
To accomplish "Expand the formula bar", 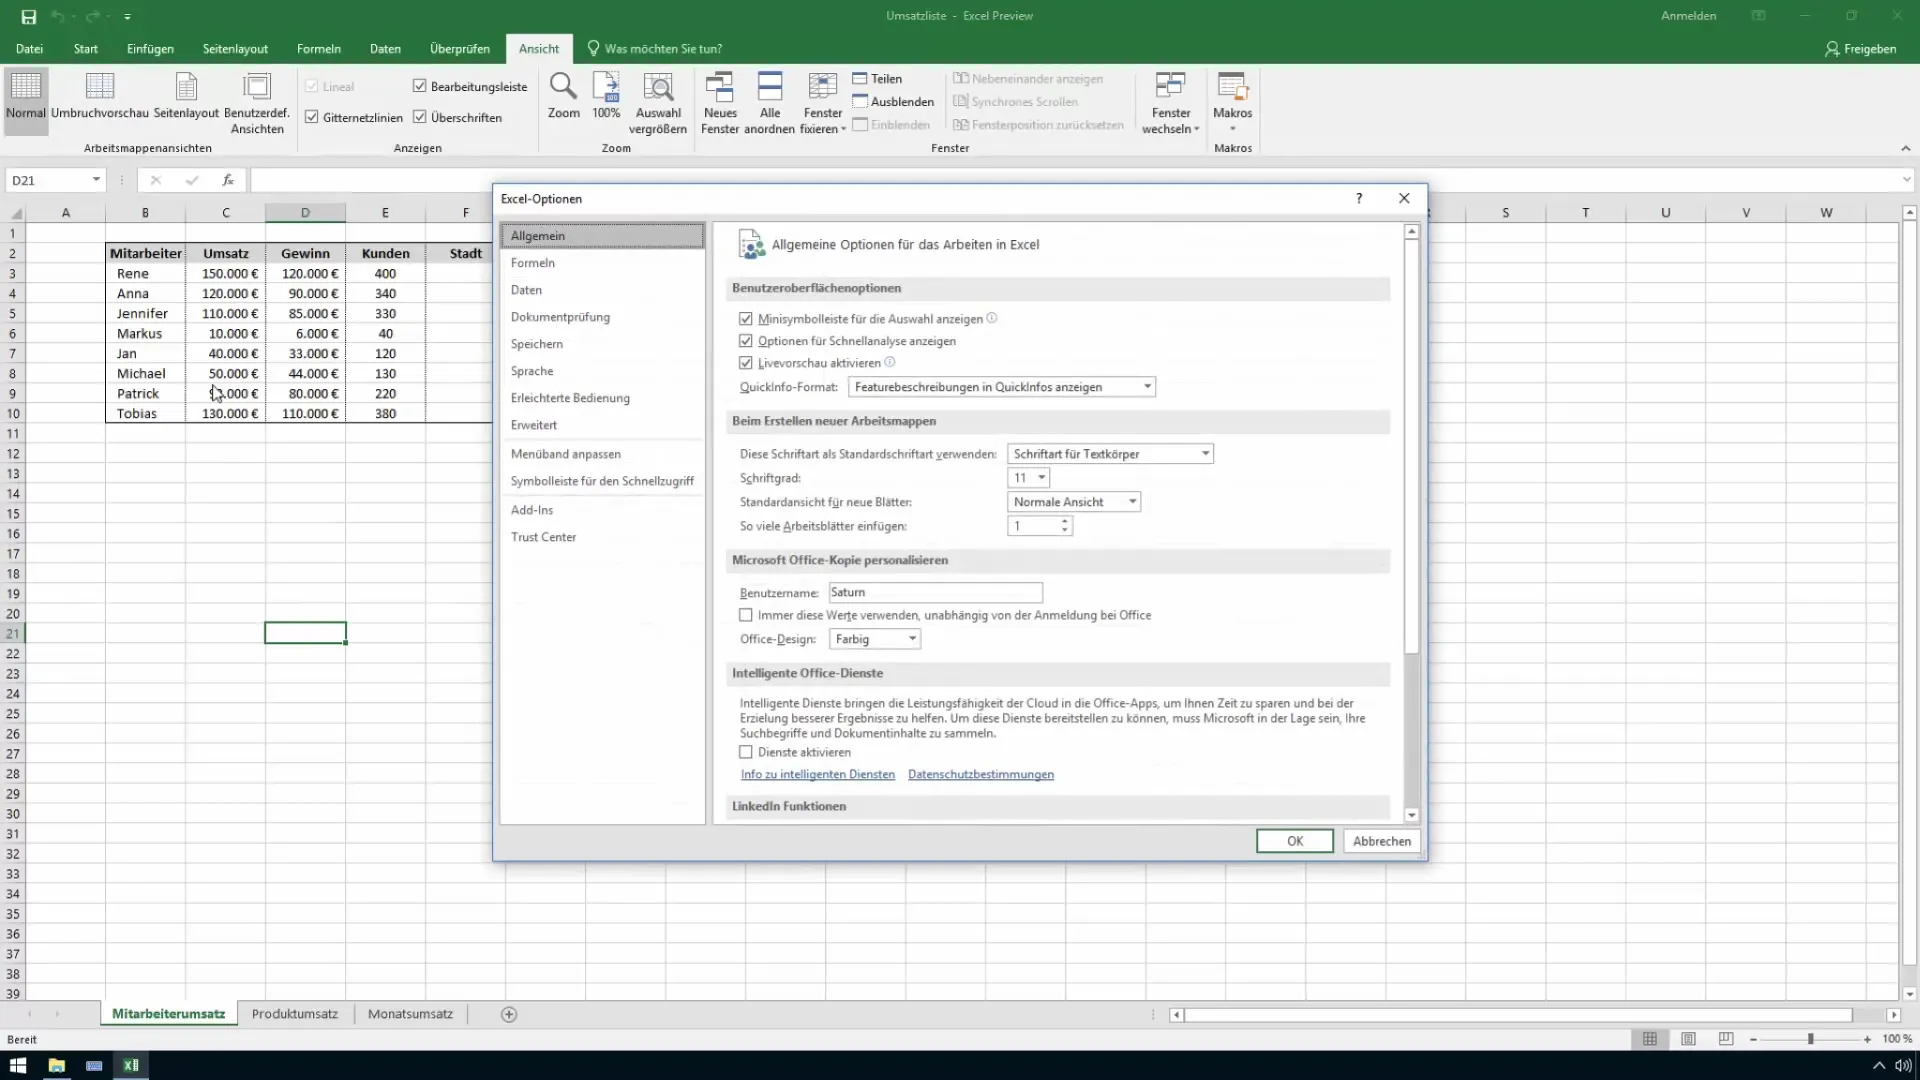I will pos(1906,180).
